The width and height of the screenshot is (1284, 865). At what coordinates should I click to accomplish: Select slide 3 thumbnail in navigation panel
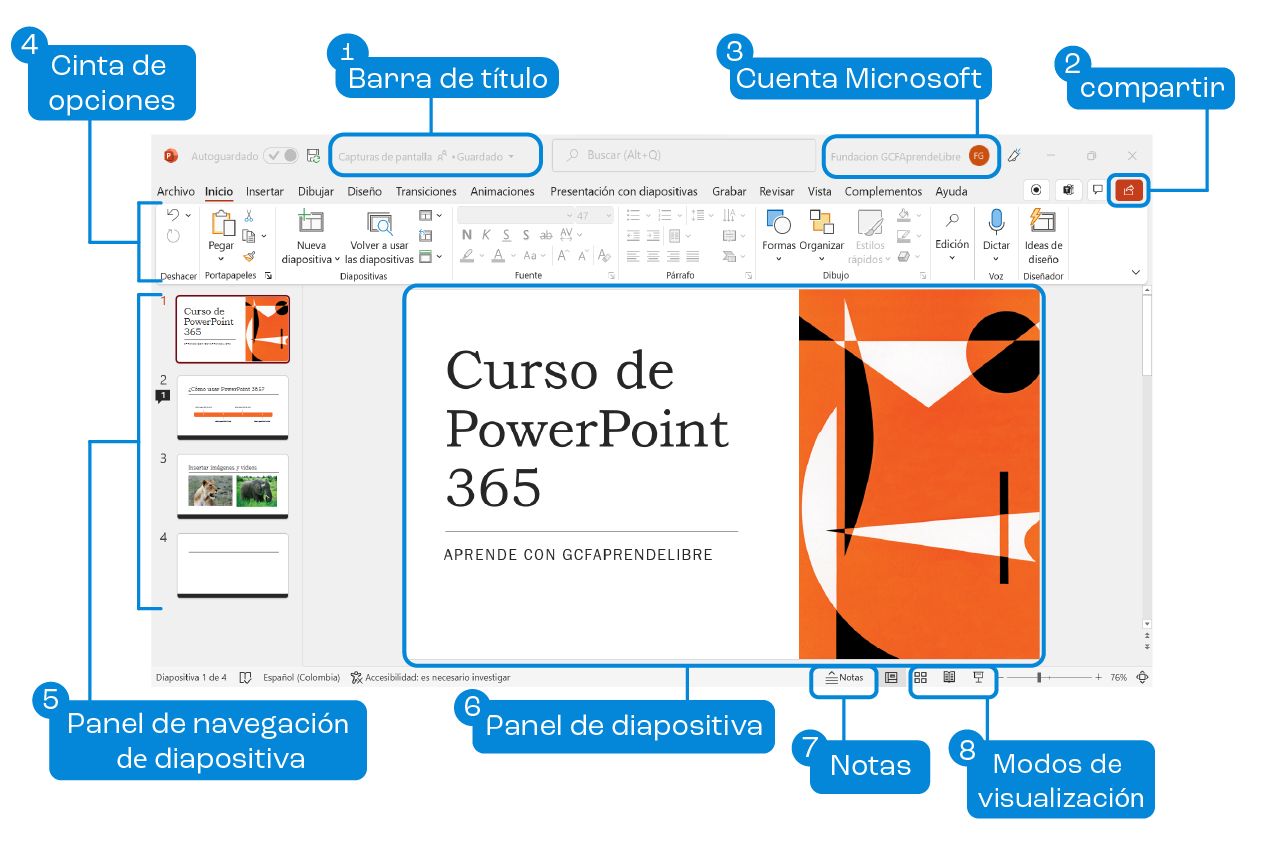[232, 486]
